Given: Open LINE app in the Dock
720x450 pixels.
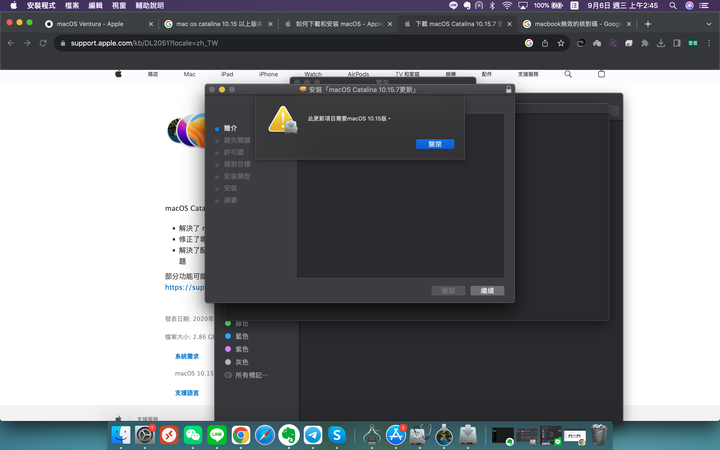Looking at the screenshot, I should (x=217, y=434).
